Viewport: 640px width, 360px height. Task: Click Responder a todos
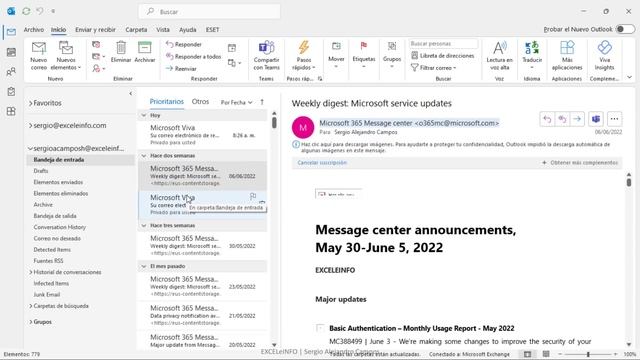tap(194, 57)
